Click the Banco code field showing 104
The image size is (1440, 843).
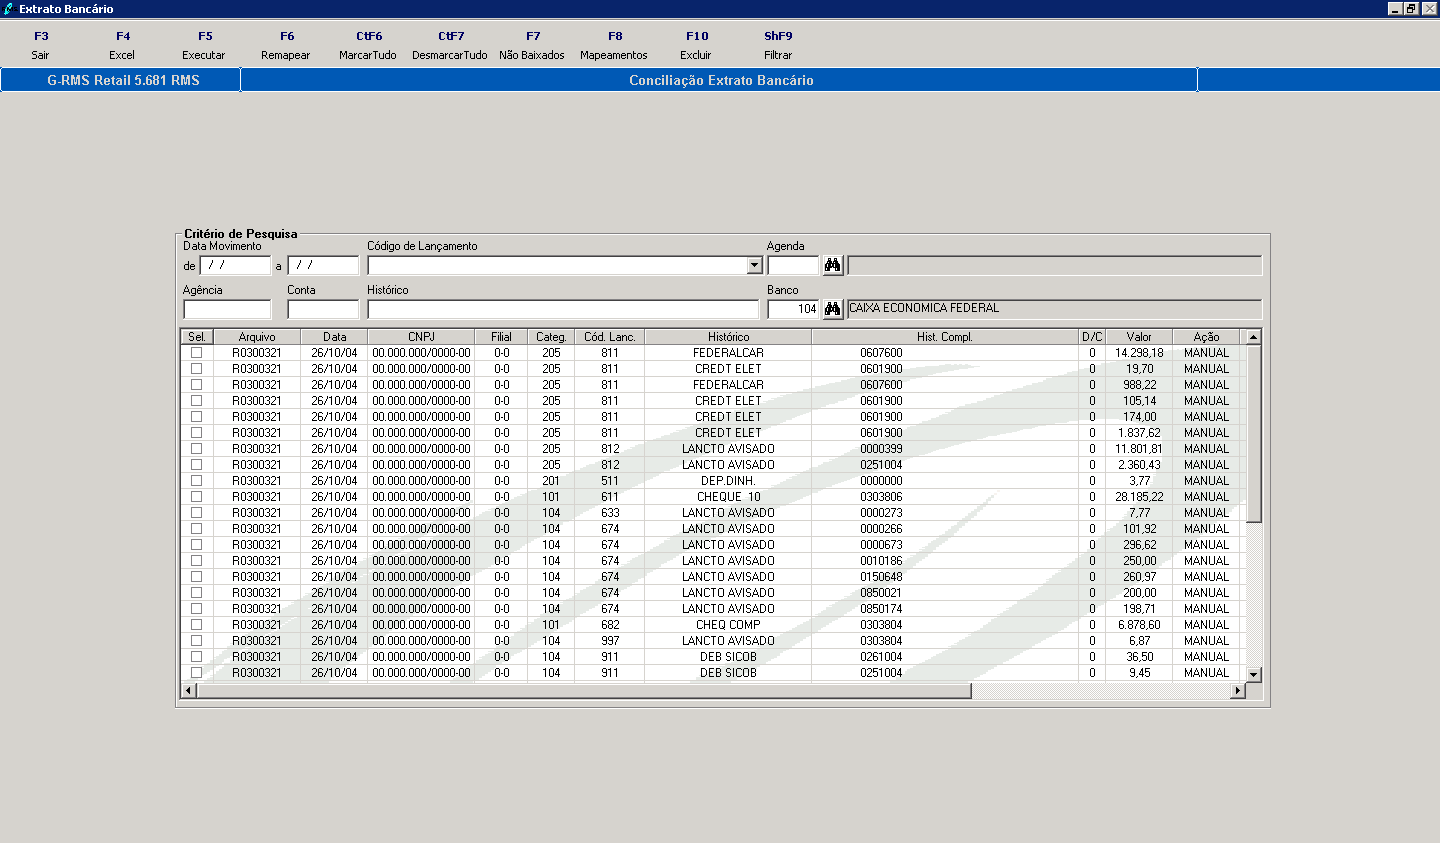point(793,309)
